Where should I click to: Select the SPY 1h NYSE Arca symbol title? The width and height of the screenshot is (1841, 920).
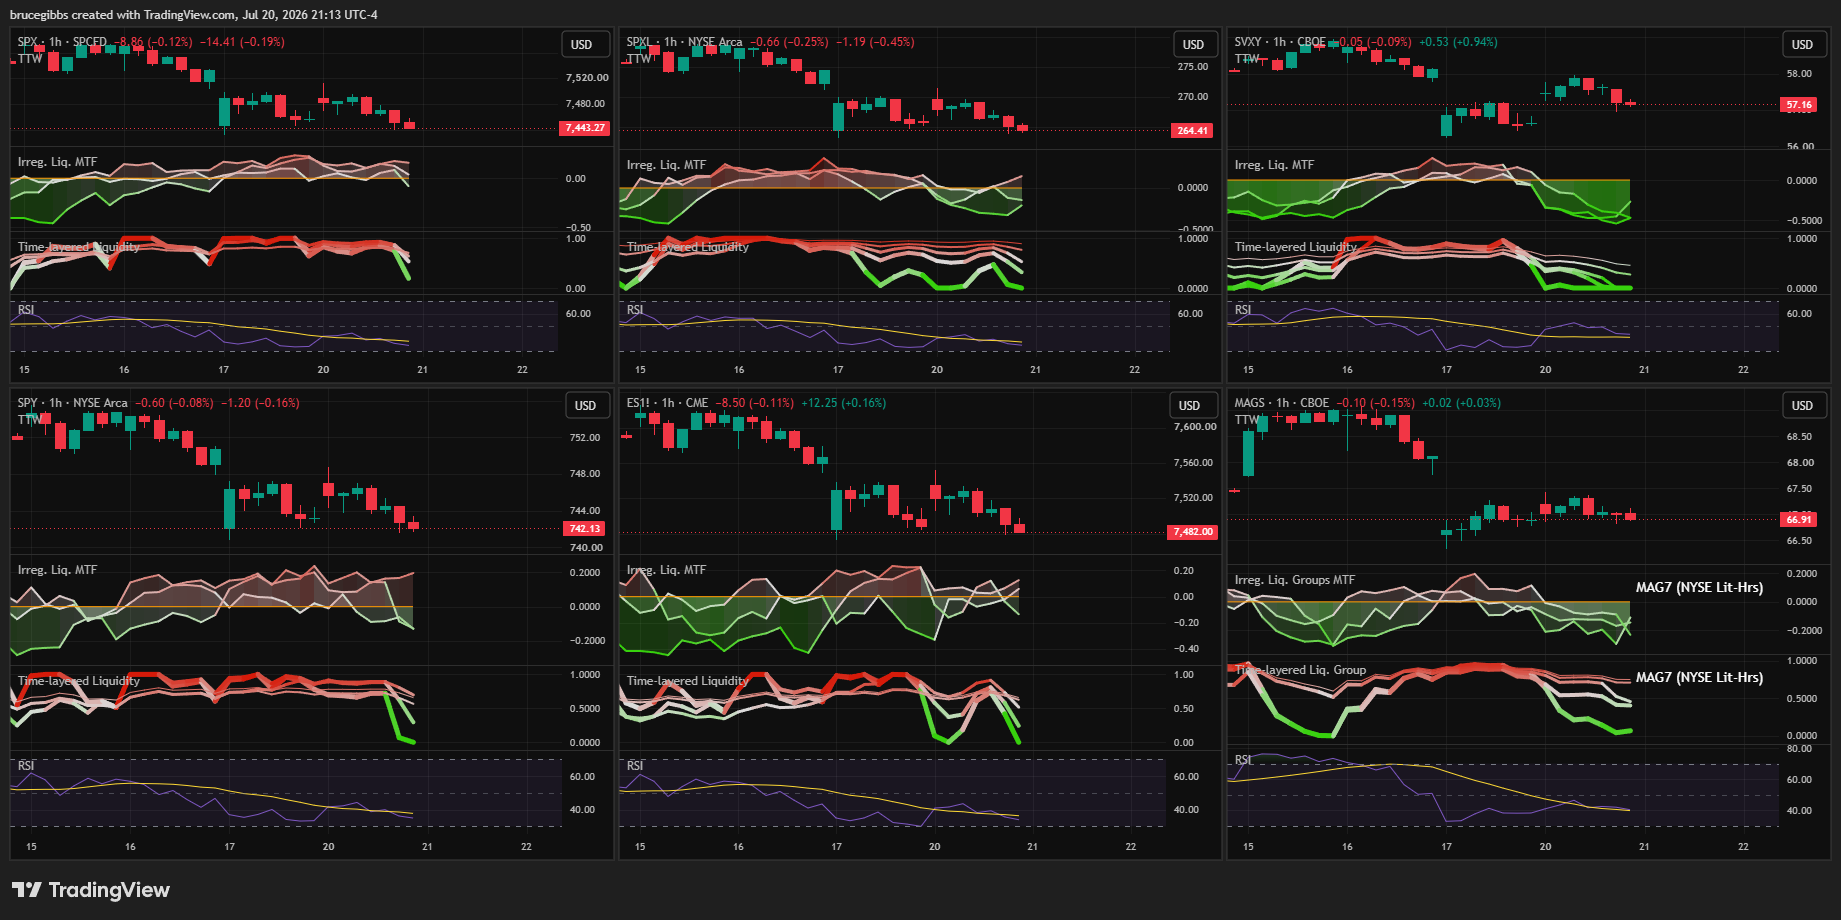[x=73, y=403]
